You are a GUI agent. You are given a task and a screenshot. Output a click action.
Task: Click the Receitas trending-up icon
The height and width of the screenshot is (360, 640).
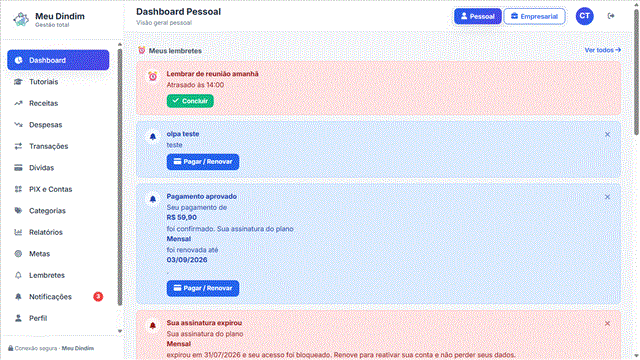[x=18, y=103]
